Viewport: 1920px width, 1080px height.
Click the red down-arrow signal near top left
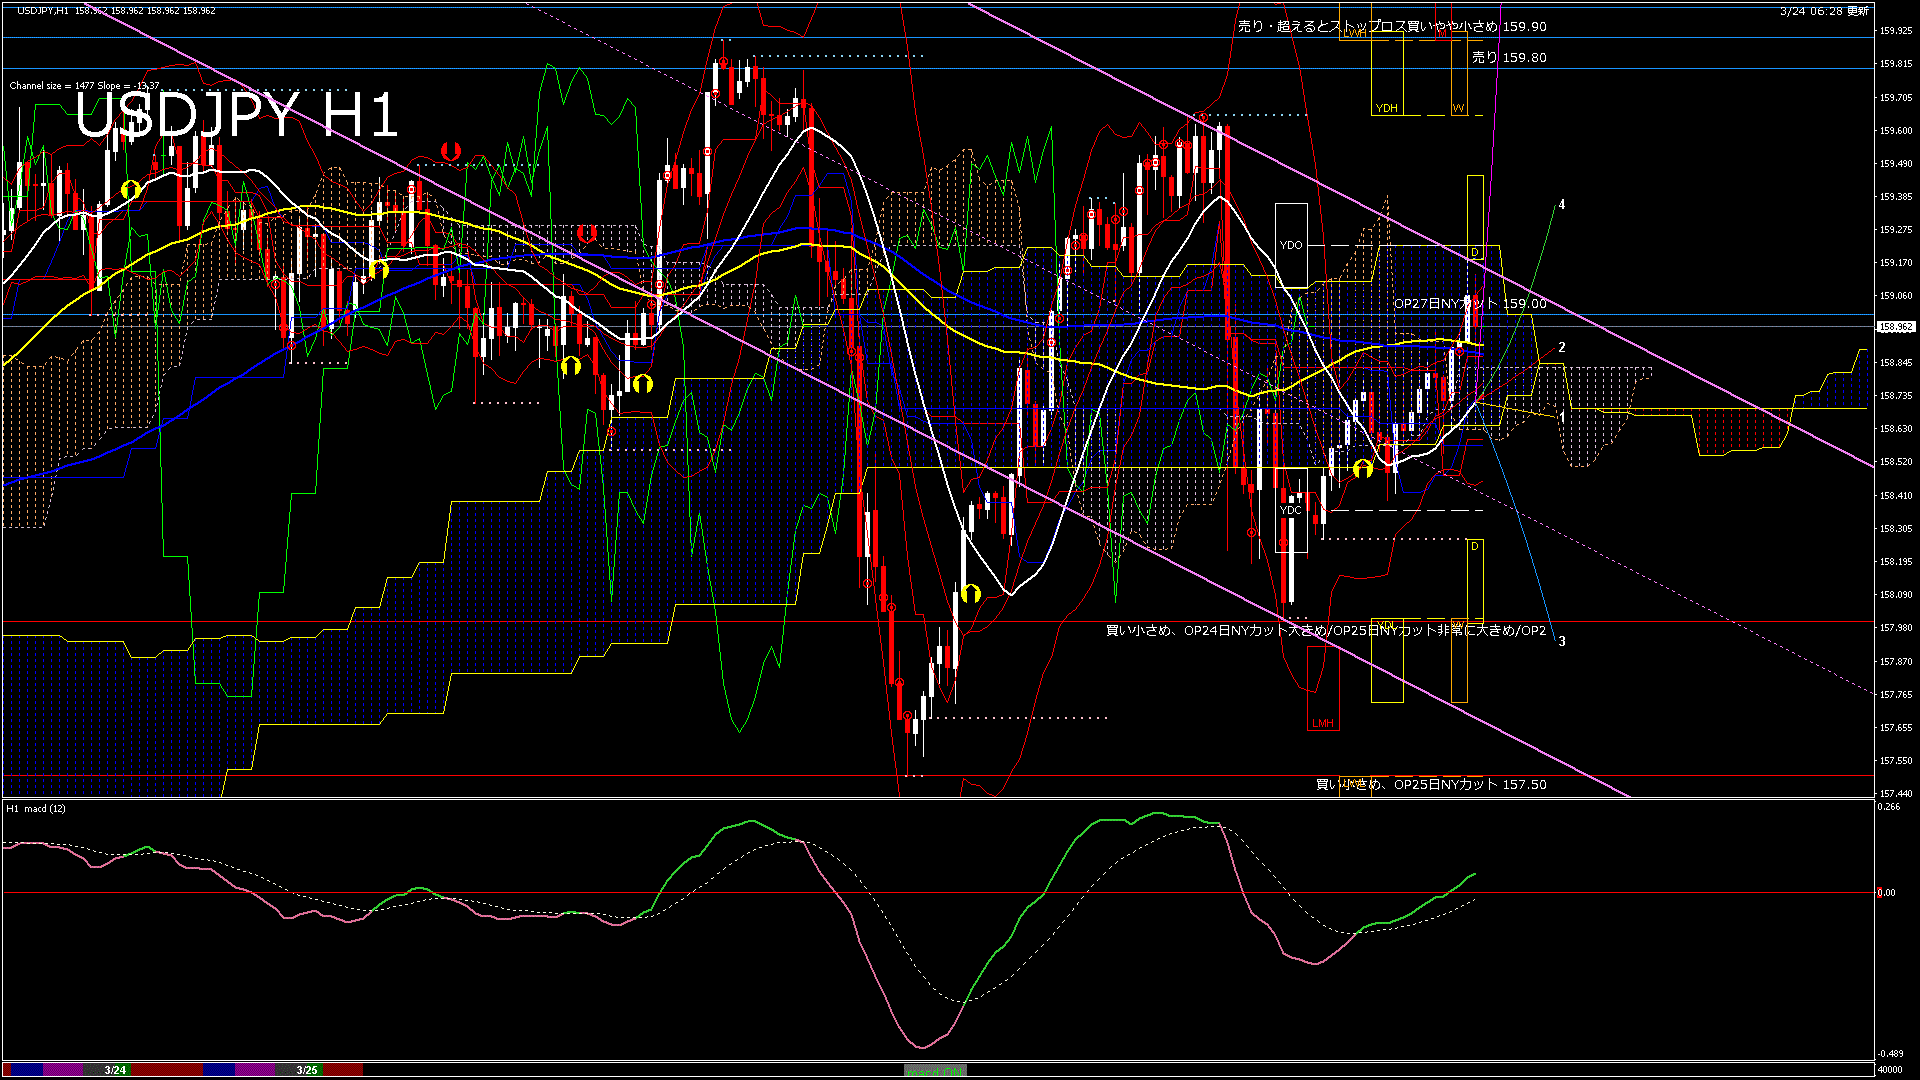[451, 151]
